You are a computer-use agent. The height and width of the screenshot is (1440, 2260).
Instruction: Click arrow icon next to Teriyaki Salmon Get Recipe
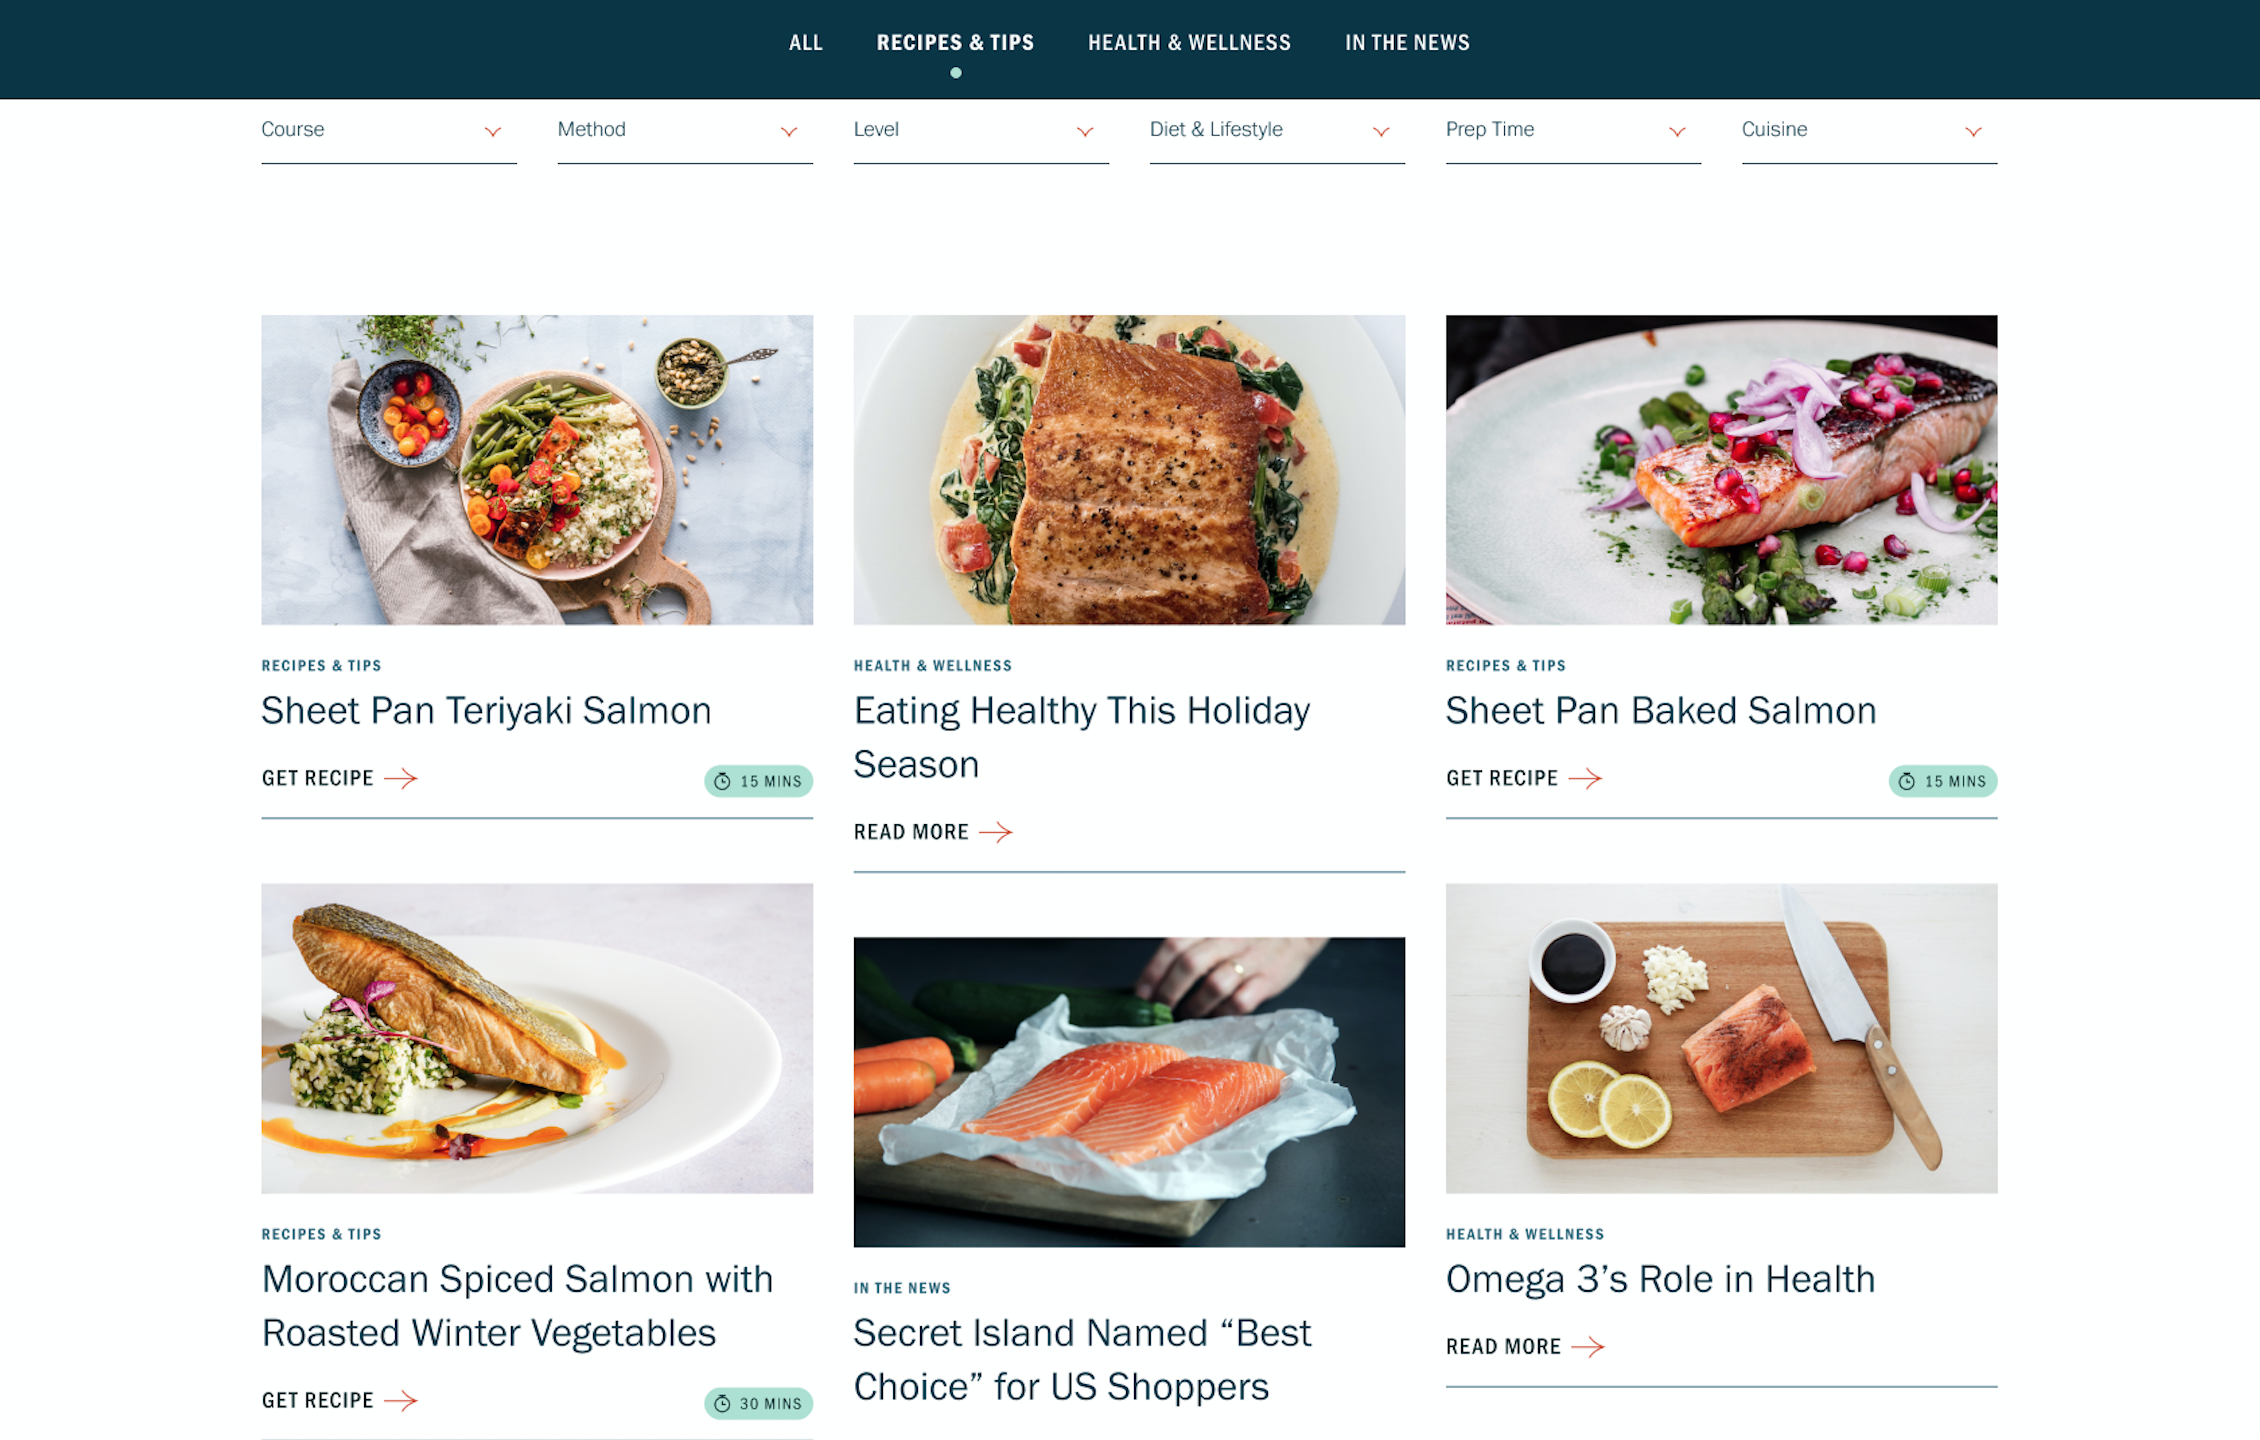(401, 778)
